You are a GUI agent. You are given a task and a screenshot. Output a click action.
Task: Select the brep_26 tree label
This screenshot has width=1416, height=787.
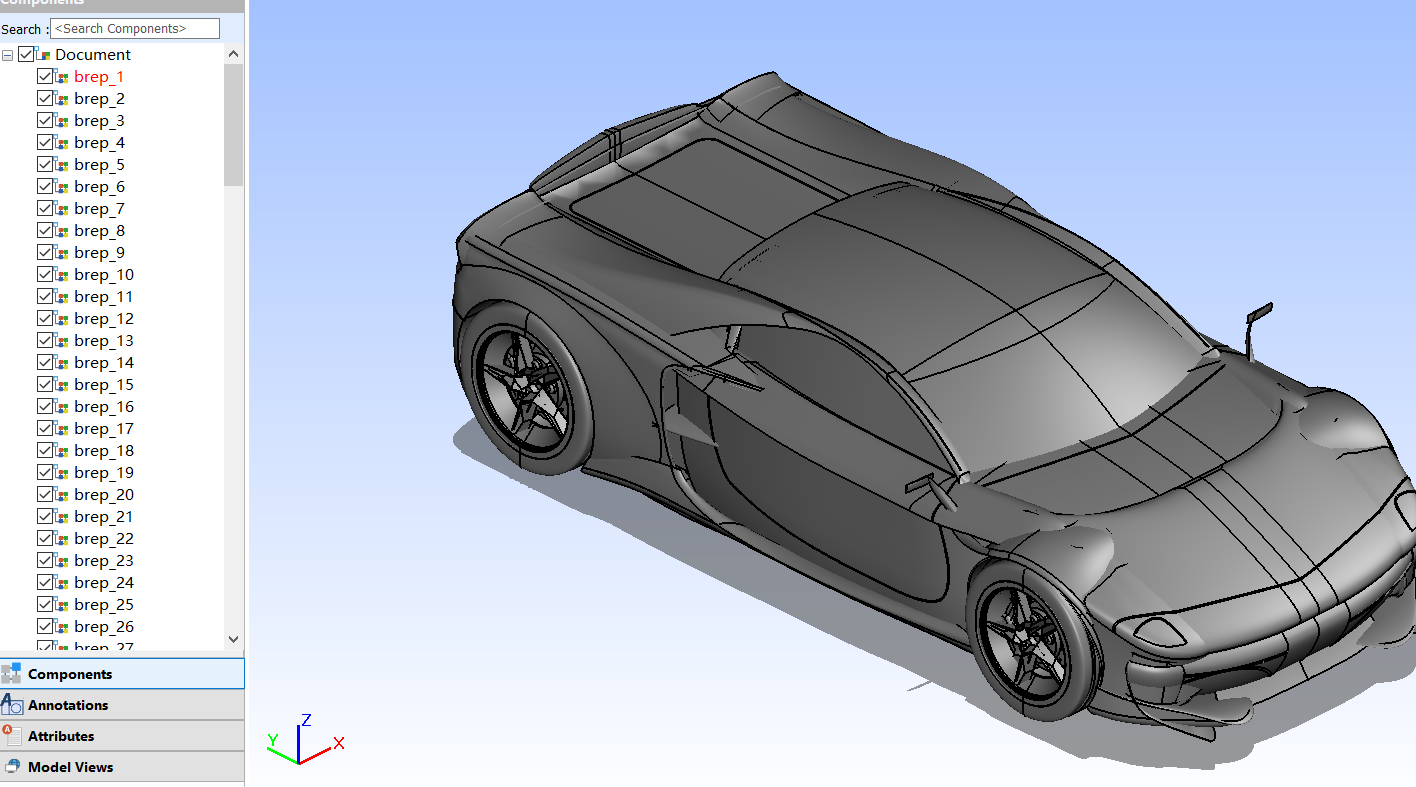click(104, 626)
